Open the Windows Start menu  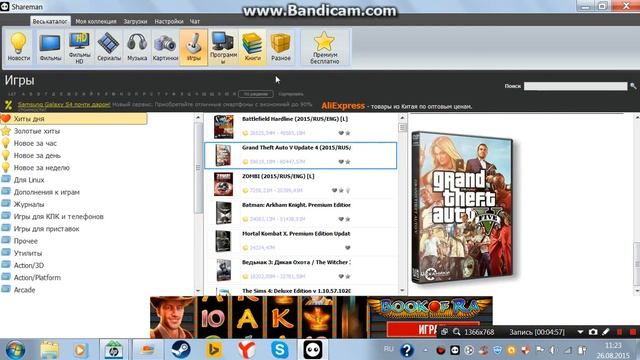tap(15, 350)
